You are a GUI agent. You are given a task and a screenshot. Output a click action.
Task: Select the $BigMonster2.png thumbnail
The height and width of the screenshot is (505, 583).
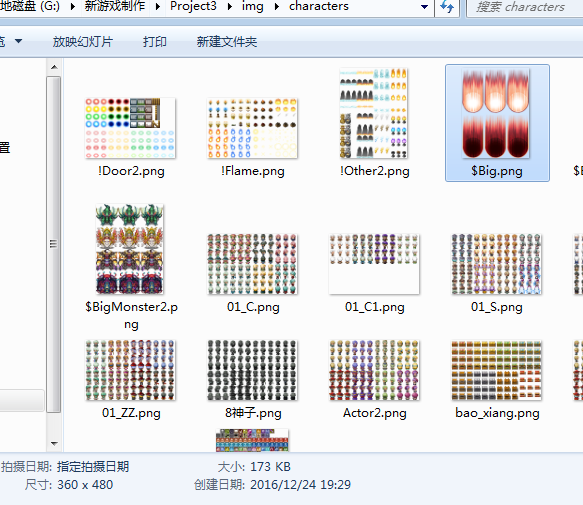pos(129,249)
